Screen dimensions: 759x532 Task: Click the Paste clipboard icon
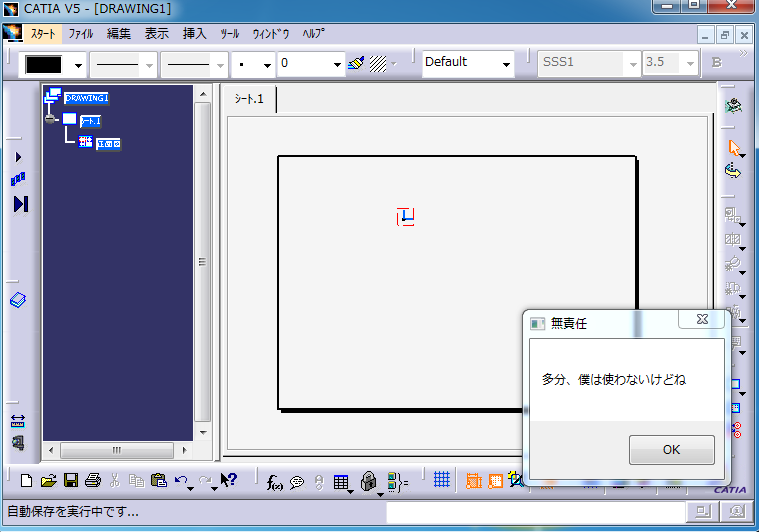[159, 480]
